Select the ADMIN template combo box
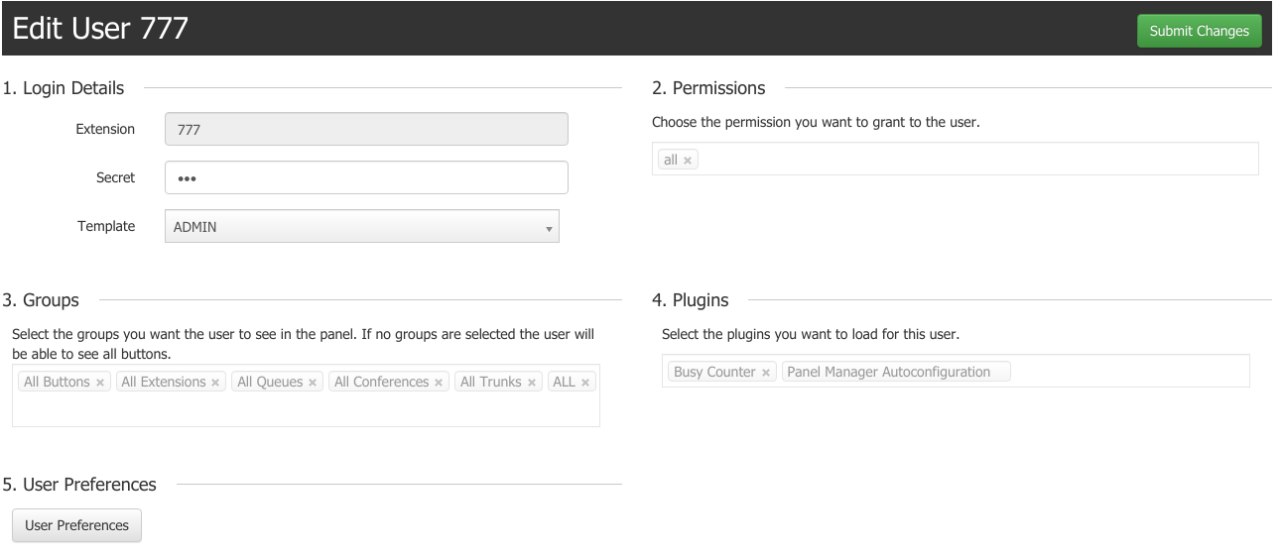Image resolution: width=1280 pixels, height=559 pixels. coord(362,227)
